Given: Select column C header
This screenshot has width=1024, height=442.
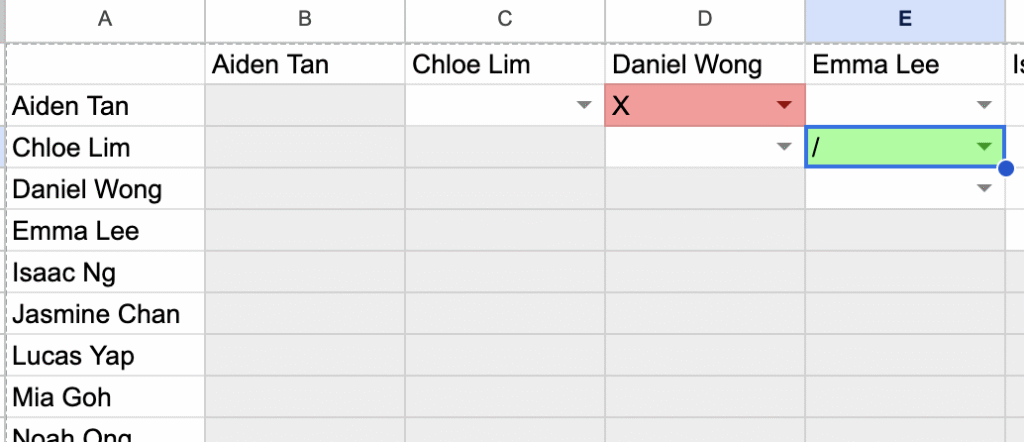Looking at the screenshot, I should [504, 20].
